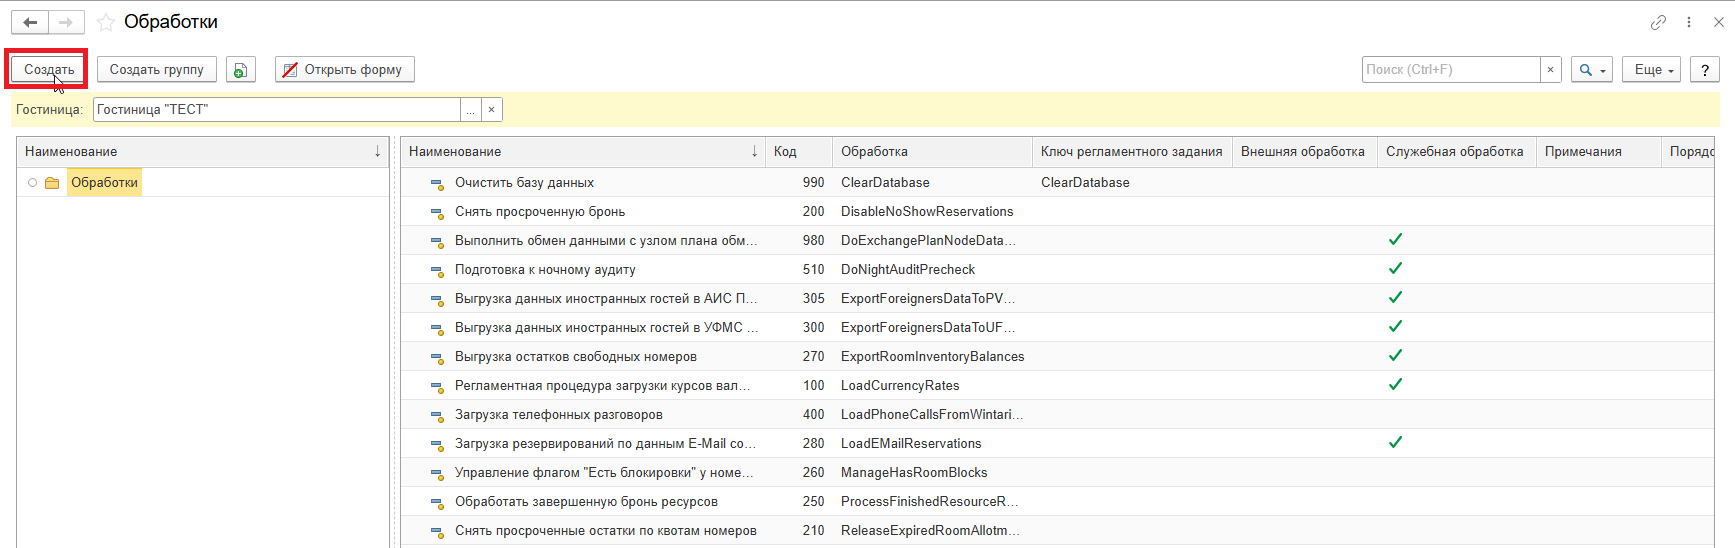Click the icon of Выгрузка в АИС row
Image resolution: width=1735 pixels, height=548 pixels.
click(437, 299)
